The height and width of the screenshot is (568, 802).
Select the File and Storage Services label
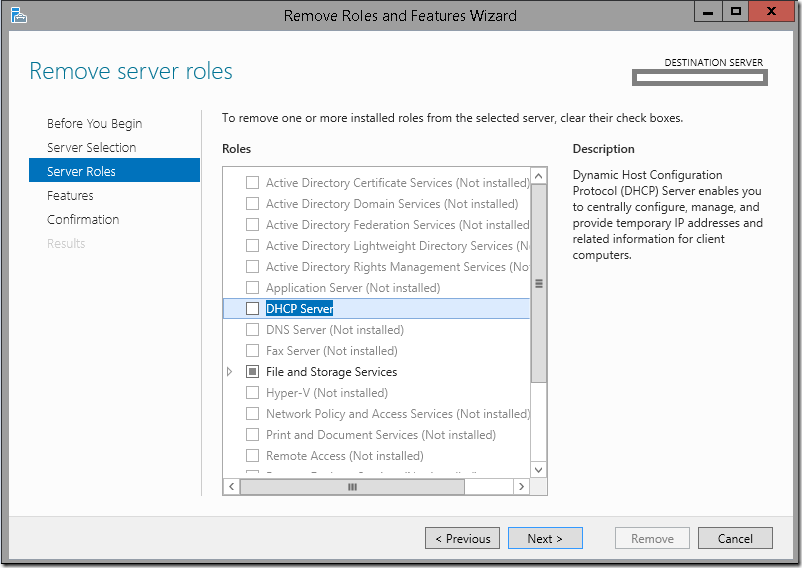(x=331, y=372)
